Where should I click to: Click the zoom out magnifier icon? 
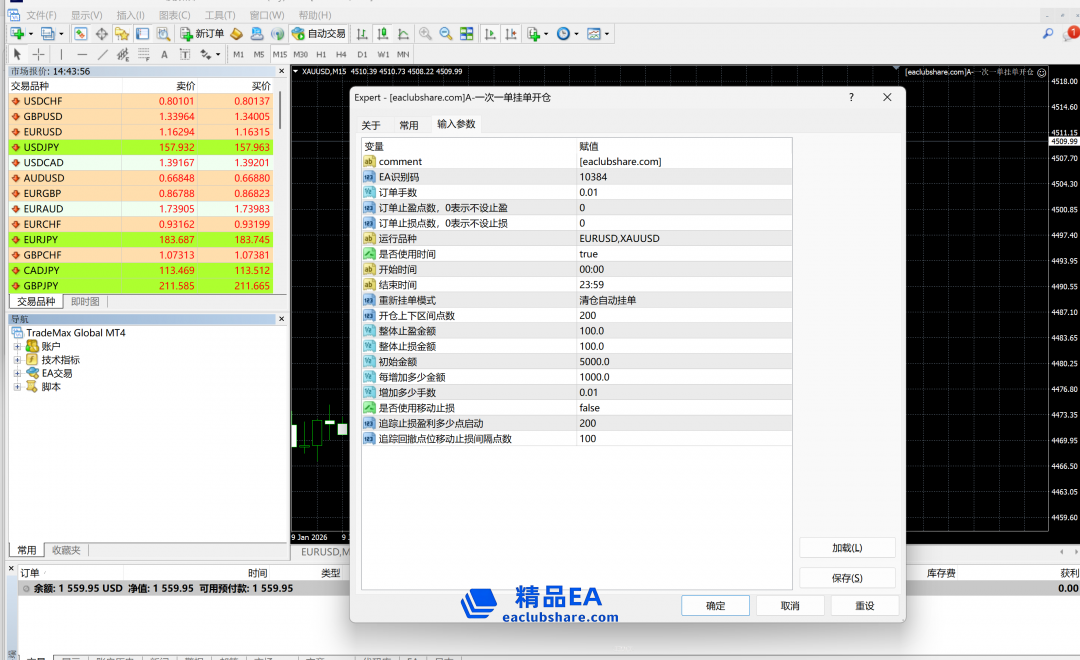(x=445, y=34)
